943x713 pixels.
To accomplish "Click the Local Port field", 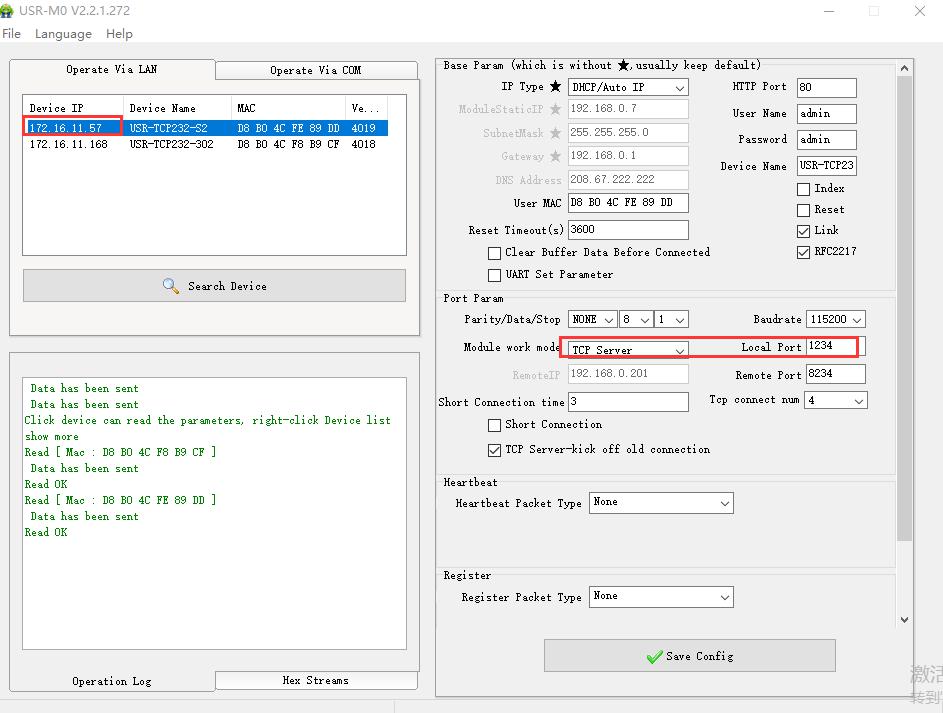I will 835,346.
